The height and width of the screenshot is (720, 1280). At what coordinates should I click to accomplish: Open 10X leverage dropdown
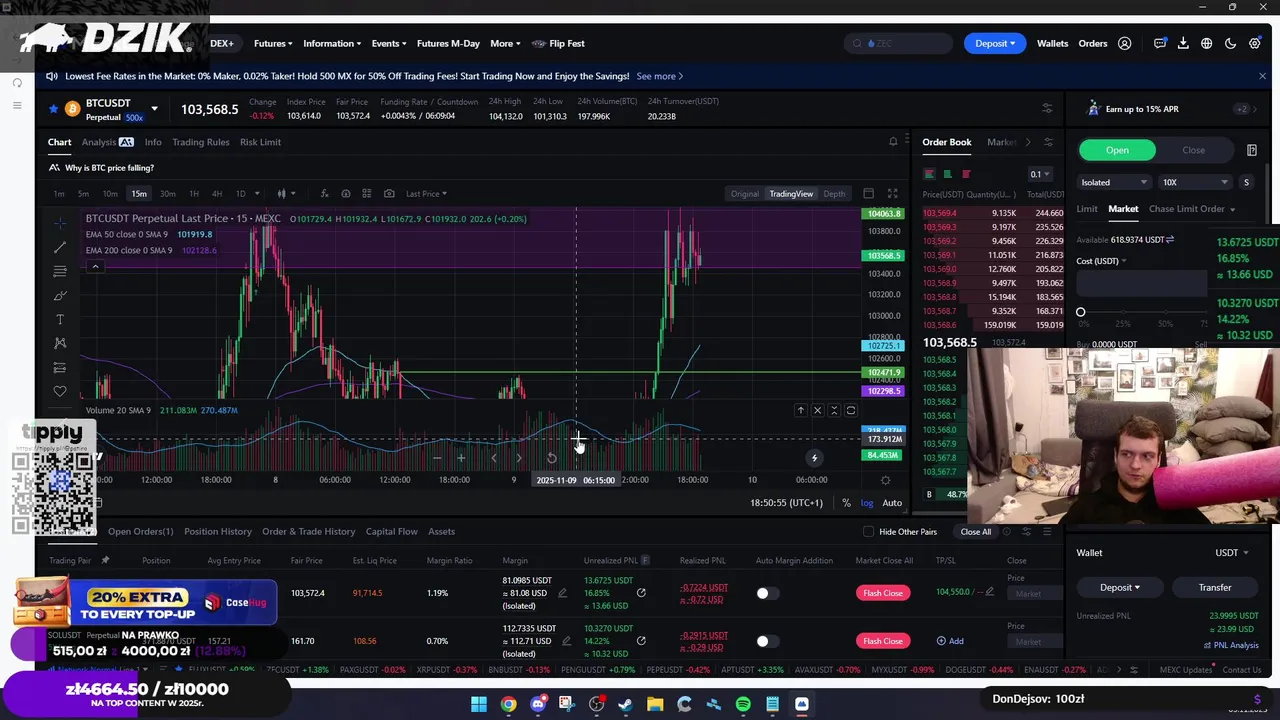click(x=1195, y=183)
